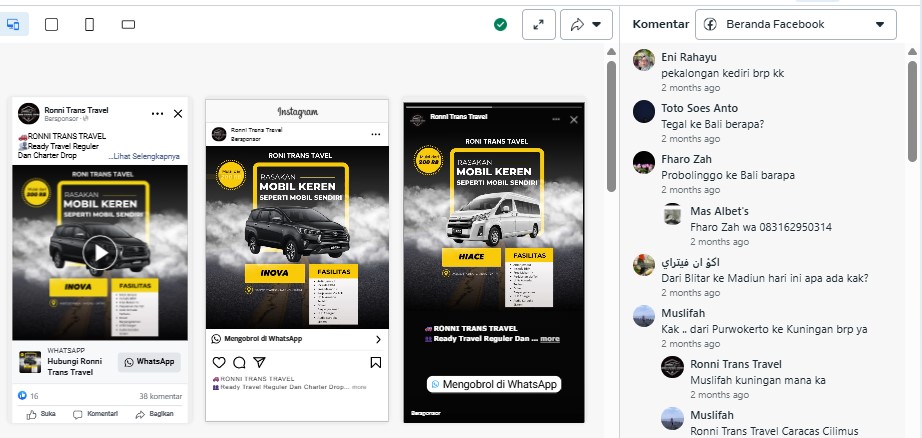Image resolution: width=922 pixels, height=438 pixels.
Task: Play the Facebook ad video
Action: [100, 253]
